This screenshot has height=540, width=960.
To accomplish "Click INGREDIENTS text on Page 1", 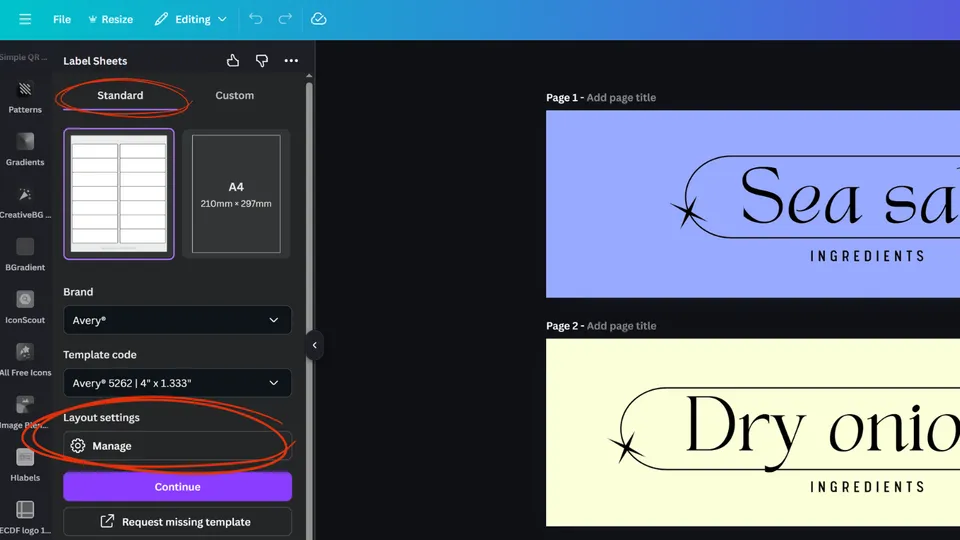I will point(867,256).
